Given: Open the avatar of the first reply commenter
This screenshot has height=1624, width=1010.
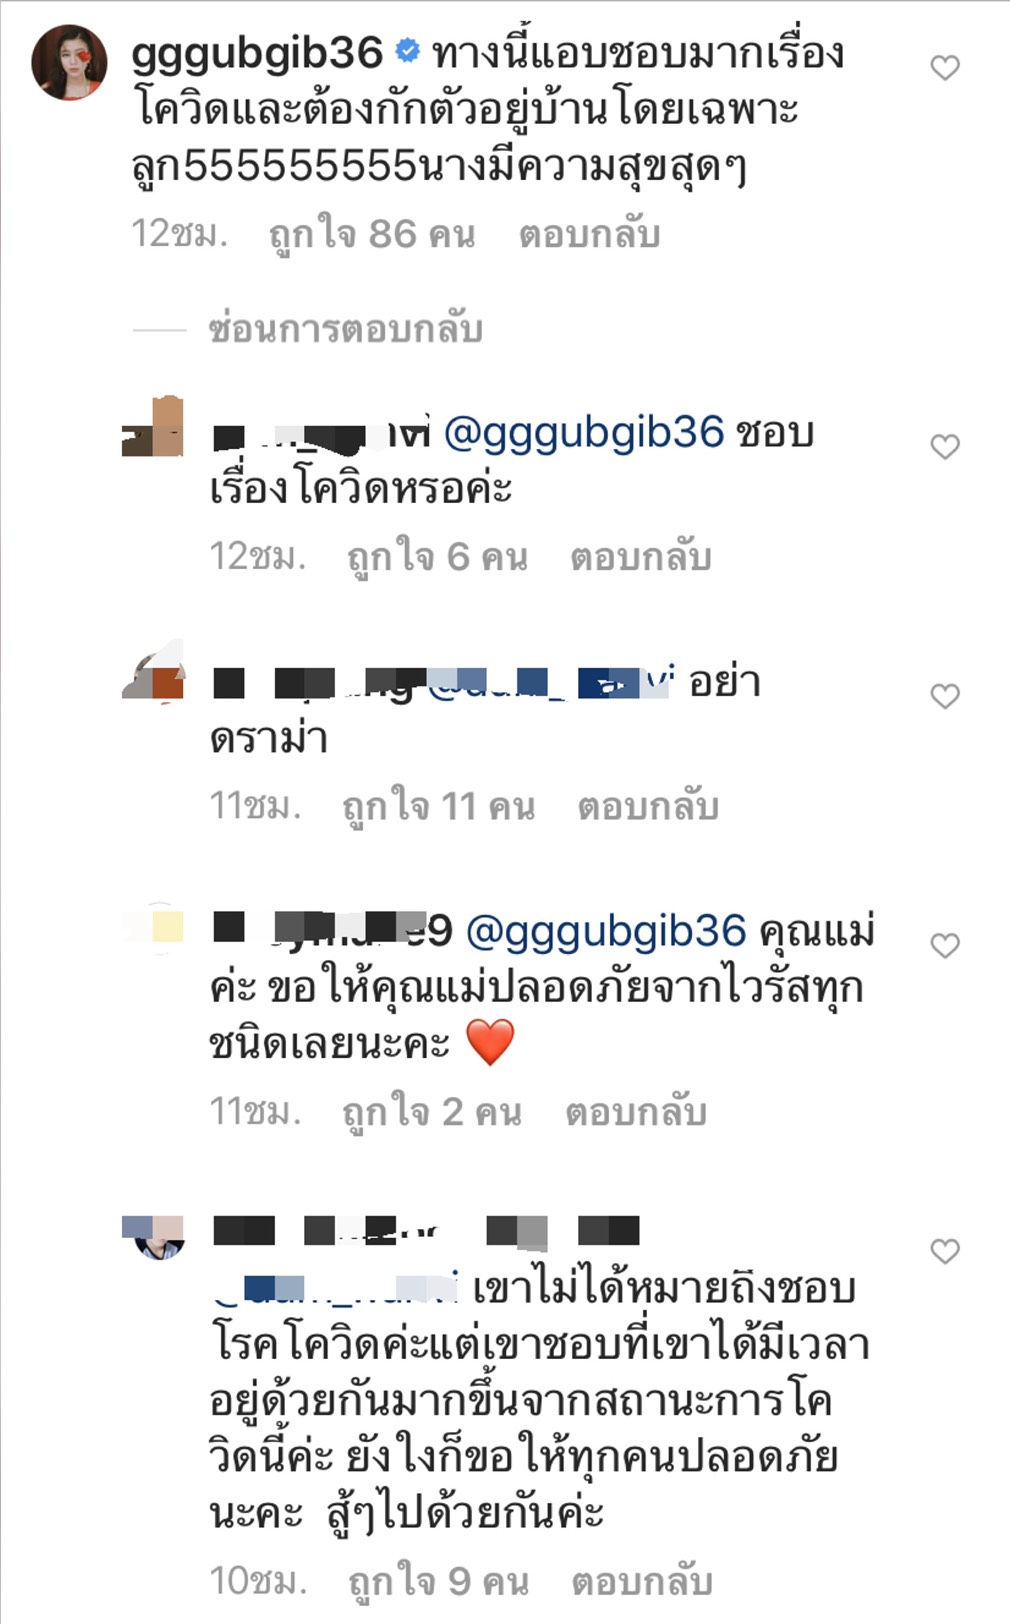Looking at the screenshot, I should (x=153, y=427).
